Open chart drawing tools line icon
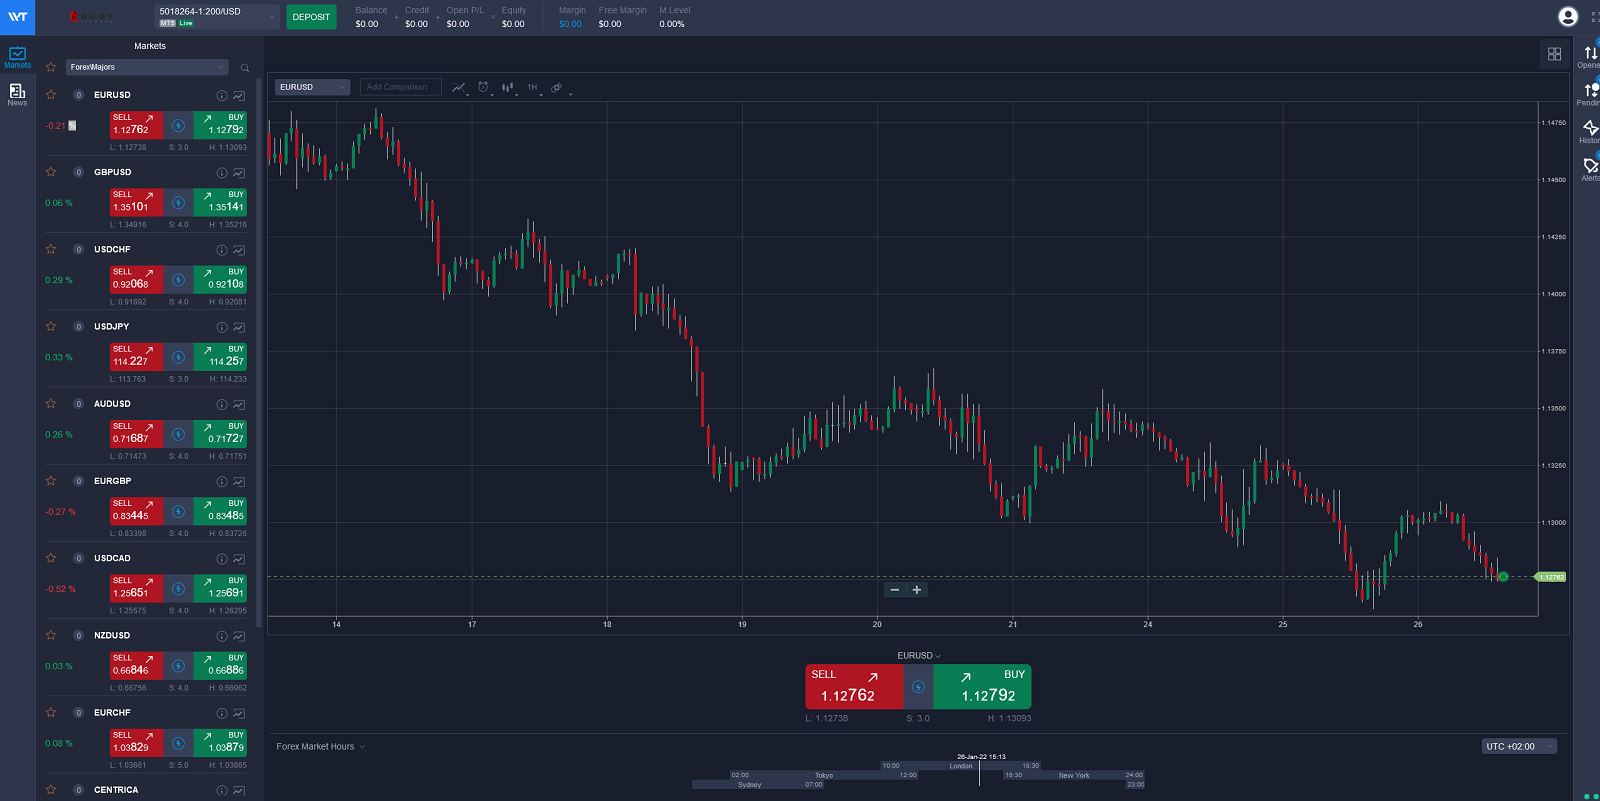This screenshot has width=1600, height=801. (x=459, y=88)
